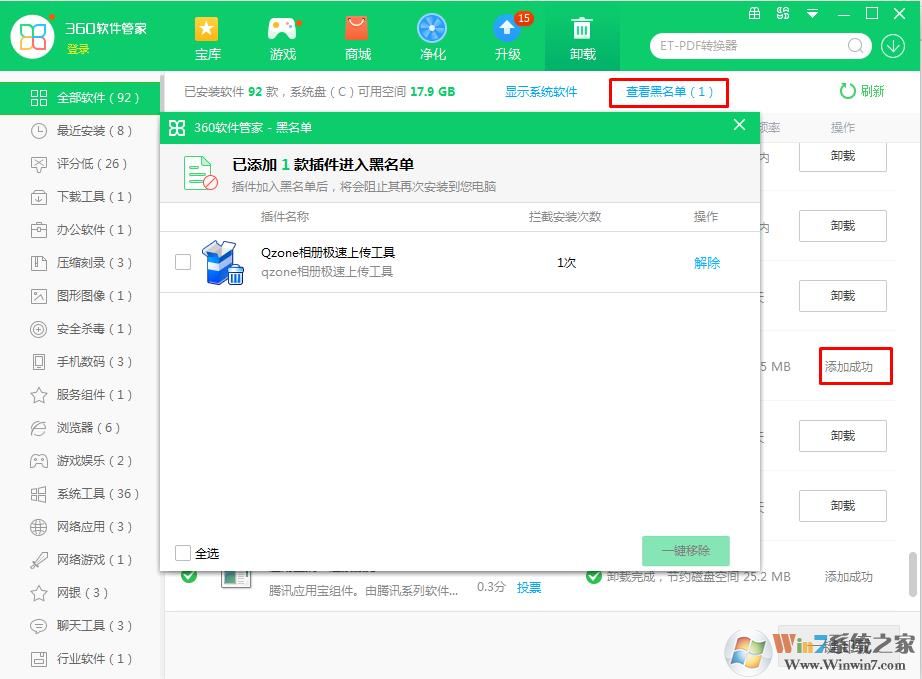Open the 游戏 games section
Viewport: 922px width, 679px height.
tap(282, 38)
